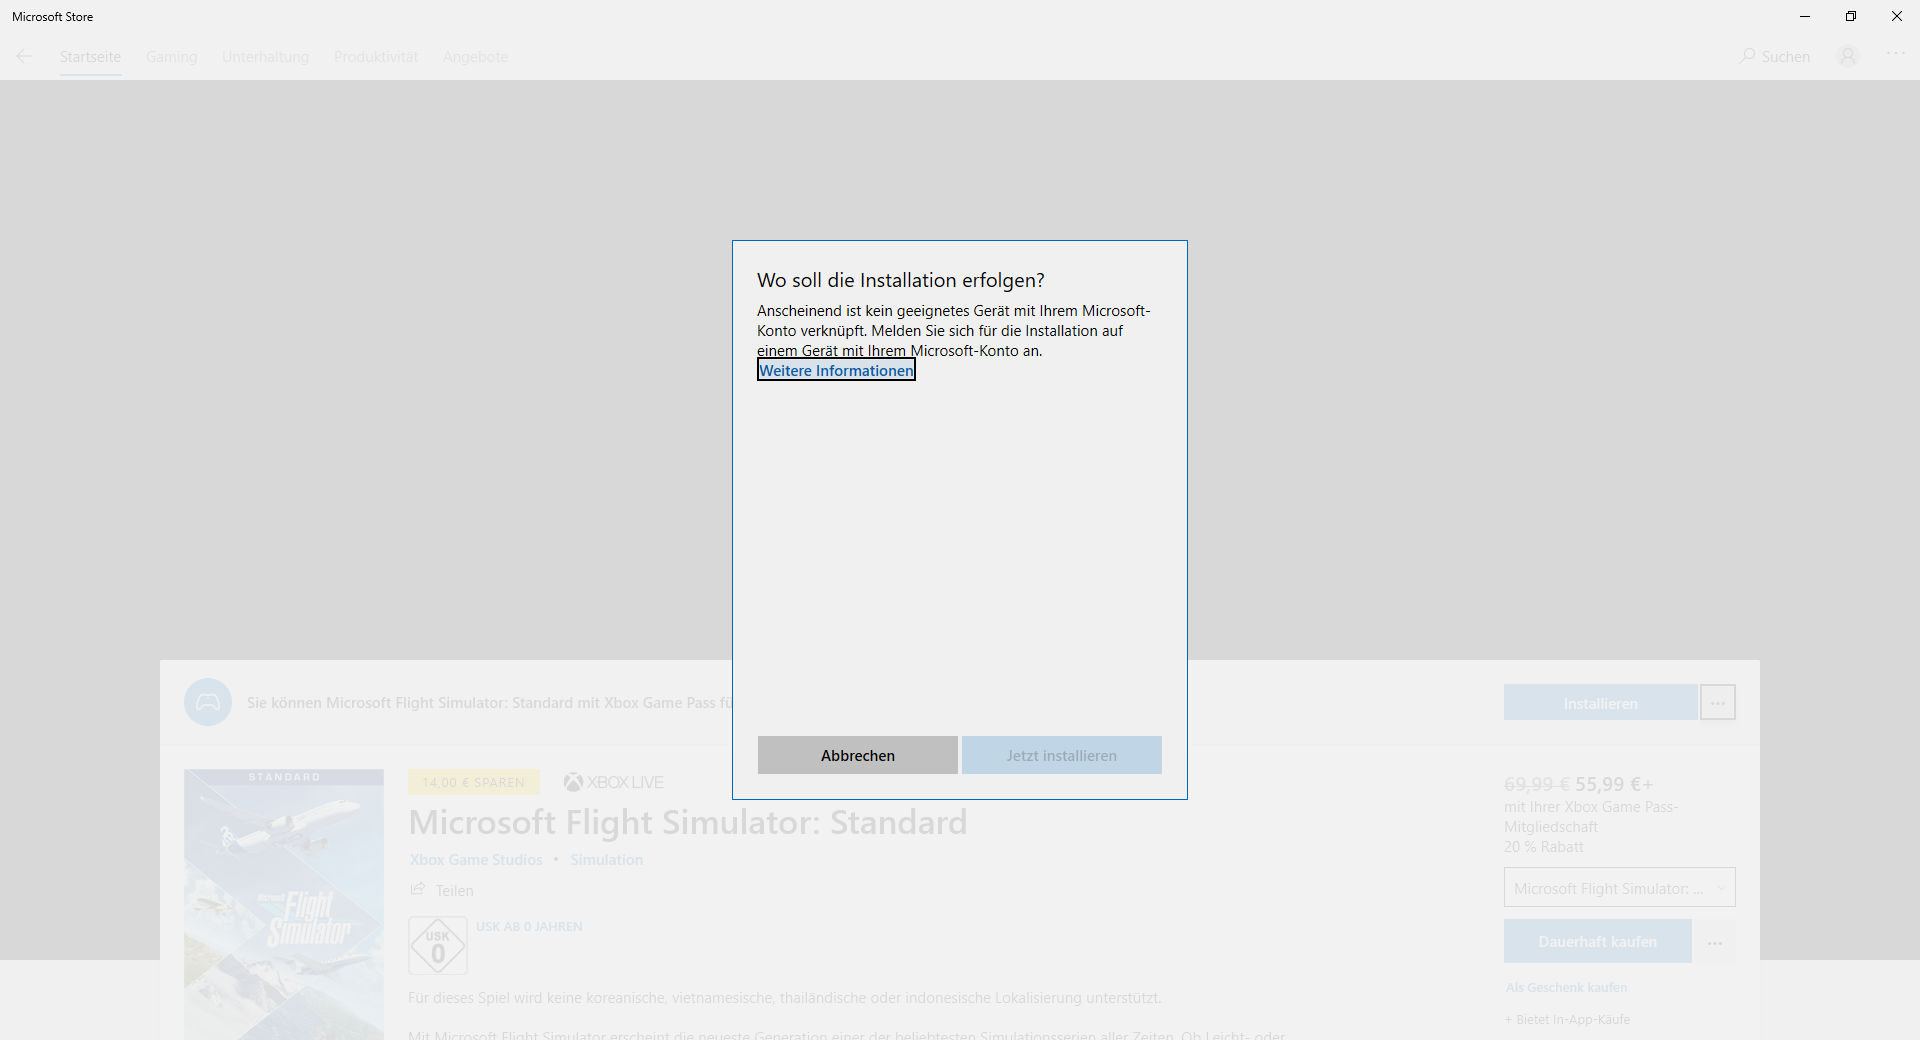Click the 55,99 € price text
This screenshot has width=1920, height=1040.
click(1614, 784)
